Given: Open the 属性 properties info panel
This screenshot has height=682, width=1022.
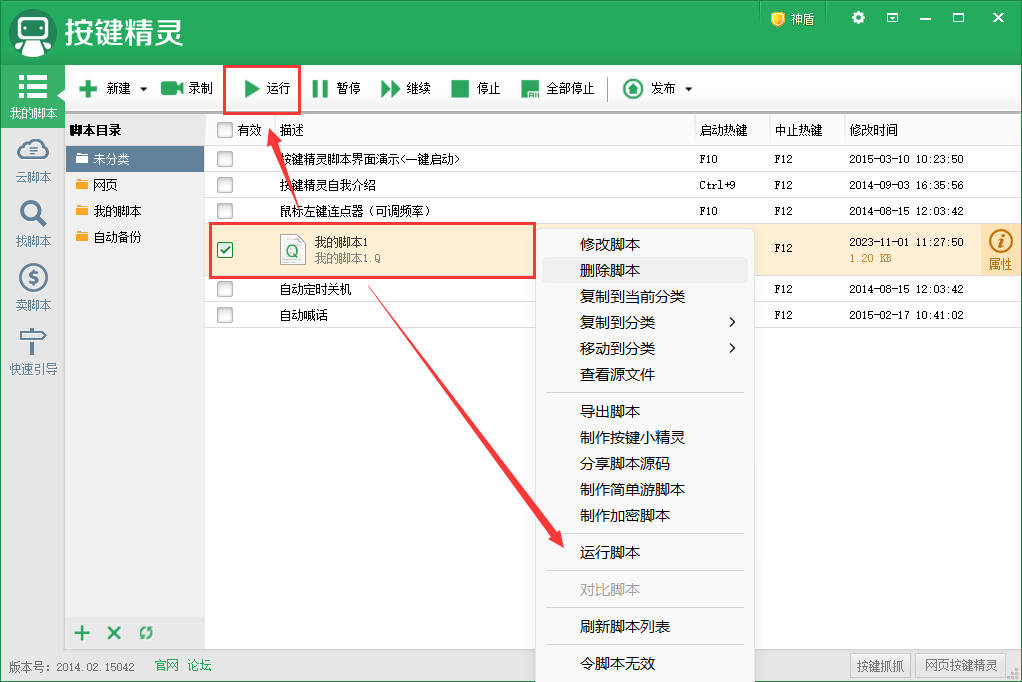Looking at the screenshot, I should tap(1000, 250).
